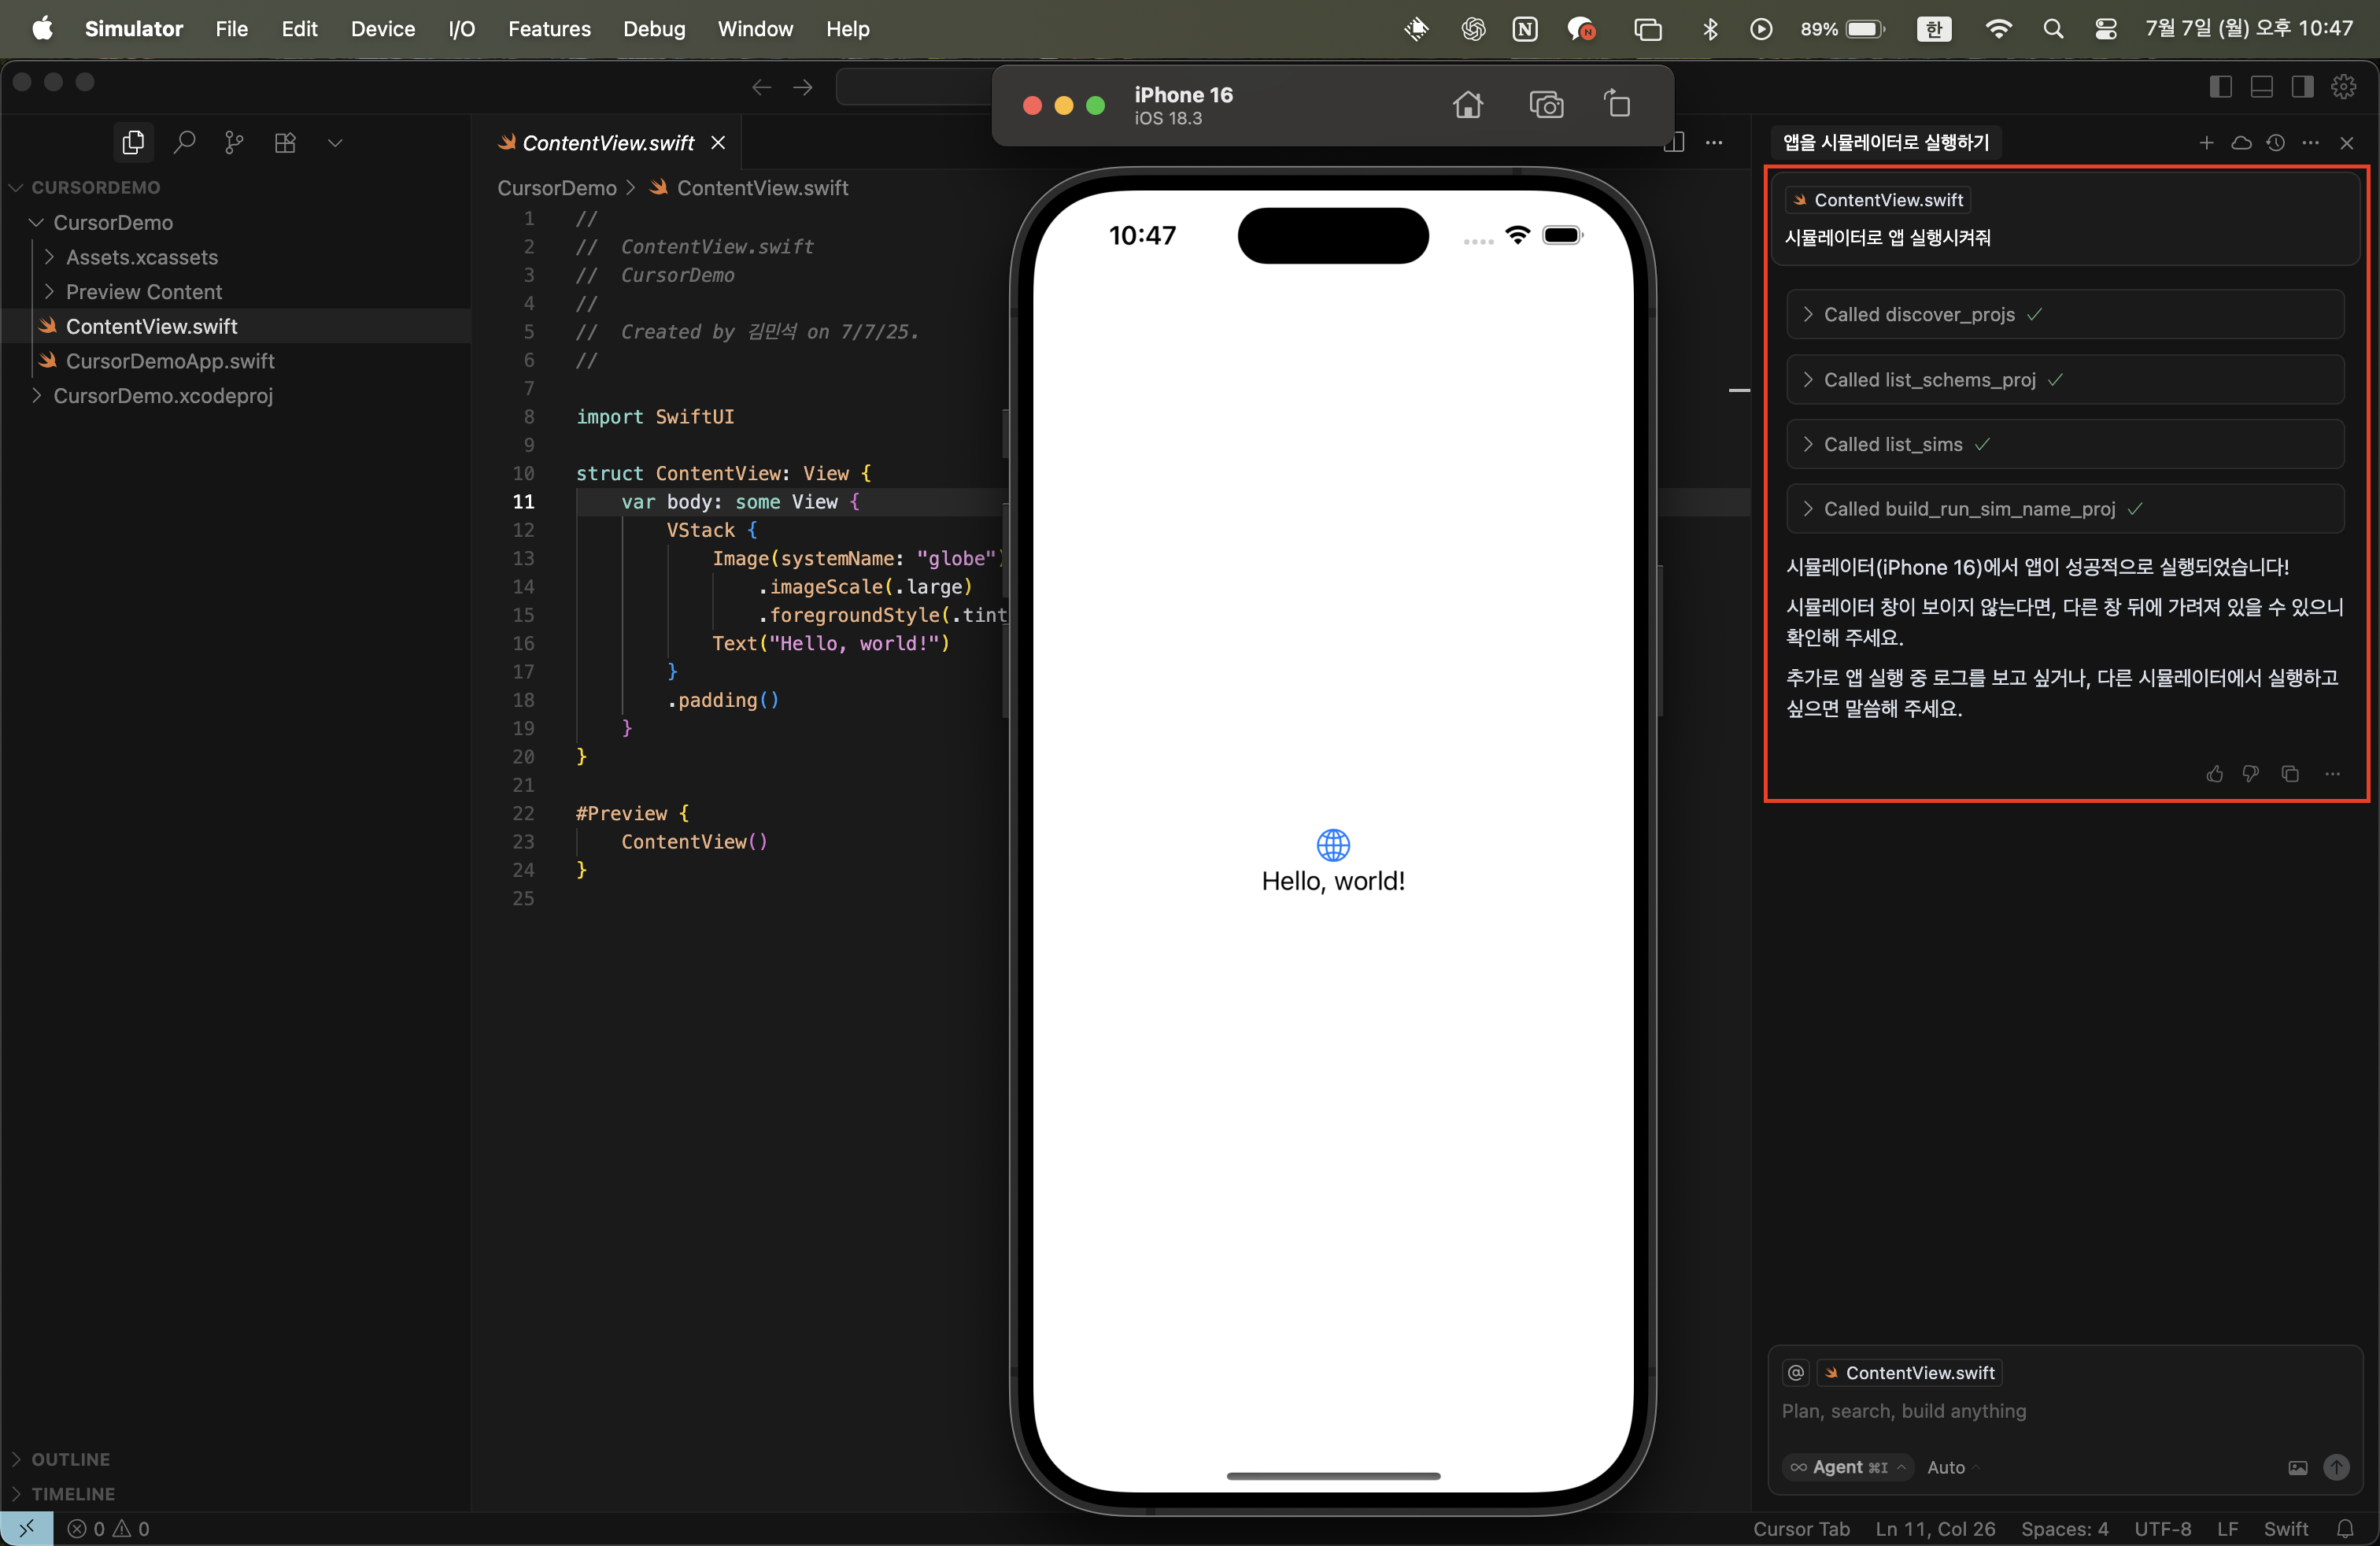This screenshot has height=1546, width=2380.
Task: Copy the chat response with the copy icon
Action: click(x=2290, y=774)
